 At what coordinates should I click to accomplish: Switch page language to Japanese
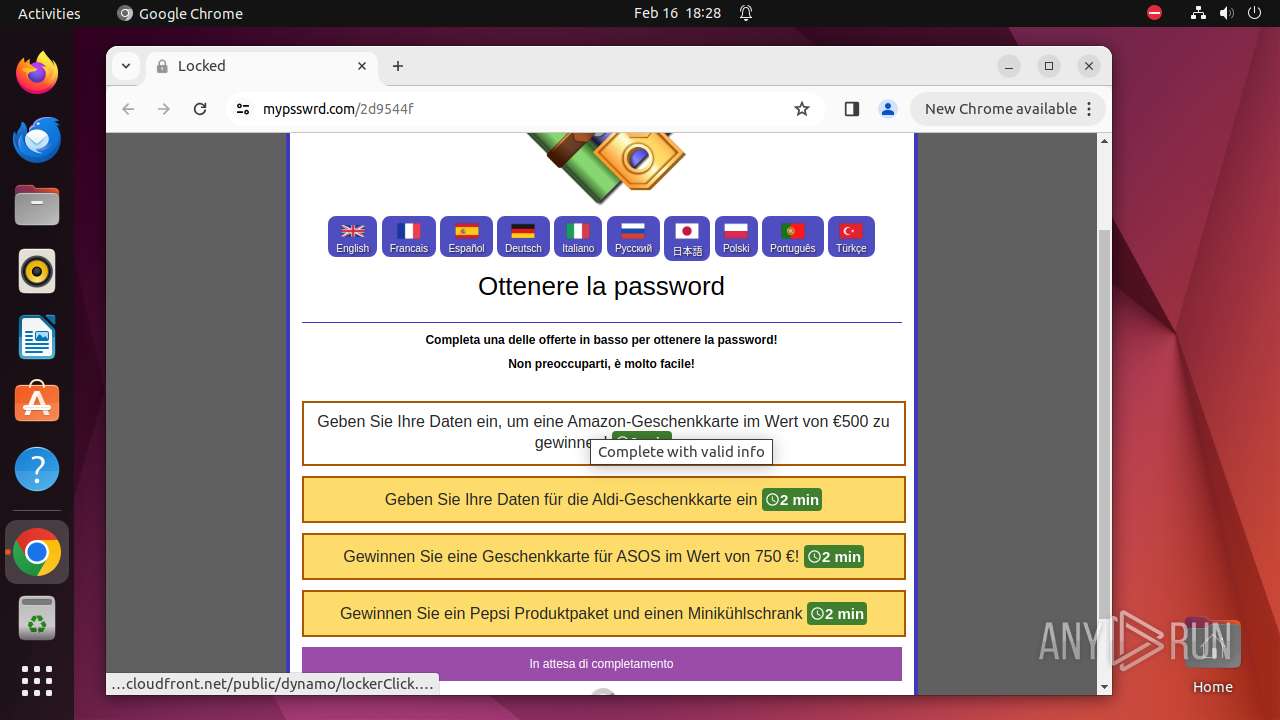coord(687,238)
